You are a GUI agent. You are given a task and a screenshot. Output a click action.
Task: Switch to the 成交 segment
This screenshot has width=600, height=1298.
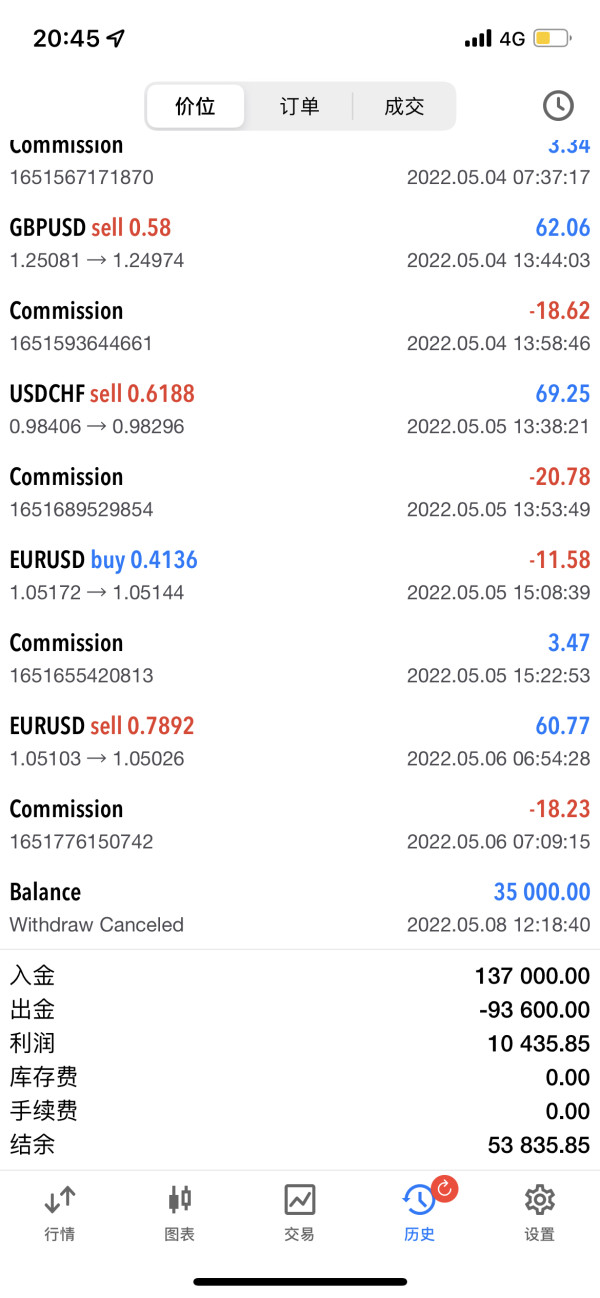(x=404, y=106)
